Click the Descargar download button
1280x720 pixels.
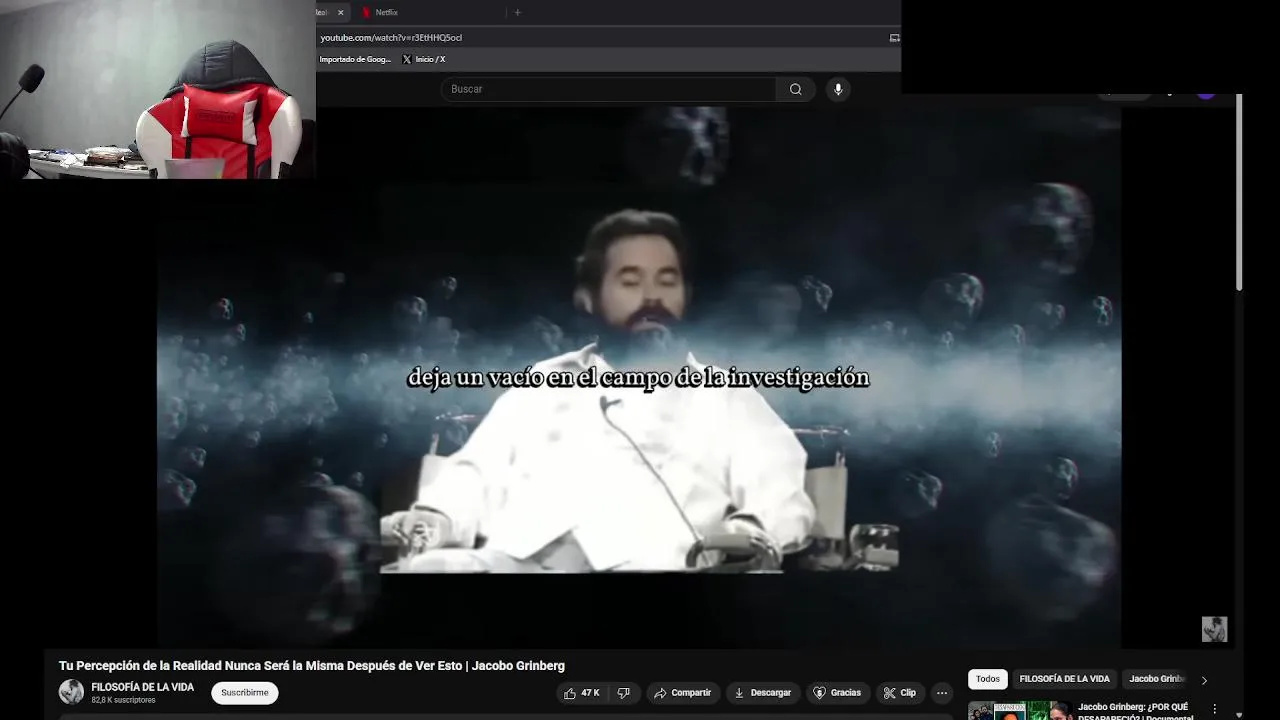[762, 693]
